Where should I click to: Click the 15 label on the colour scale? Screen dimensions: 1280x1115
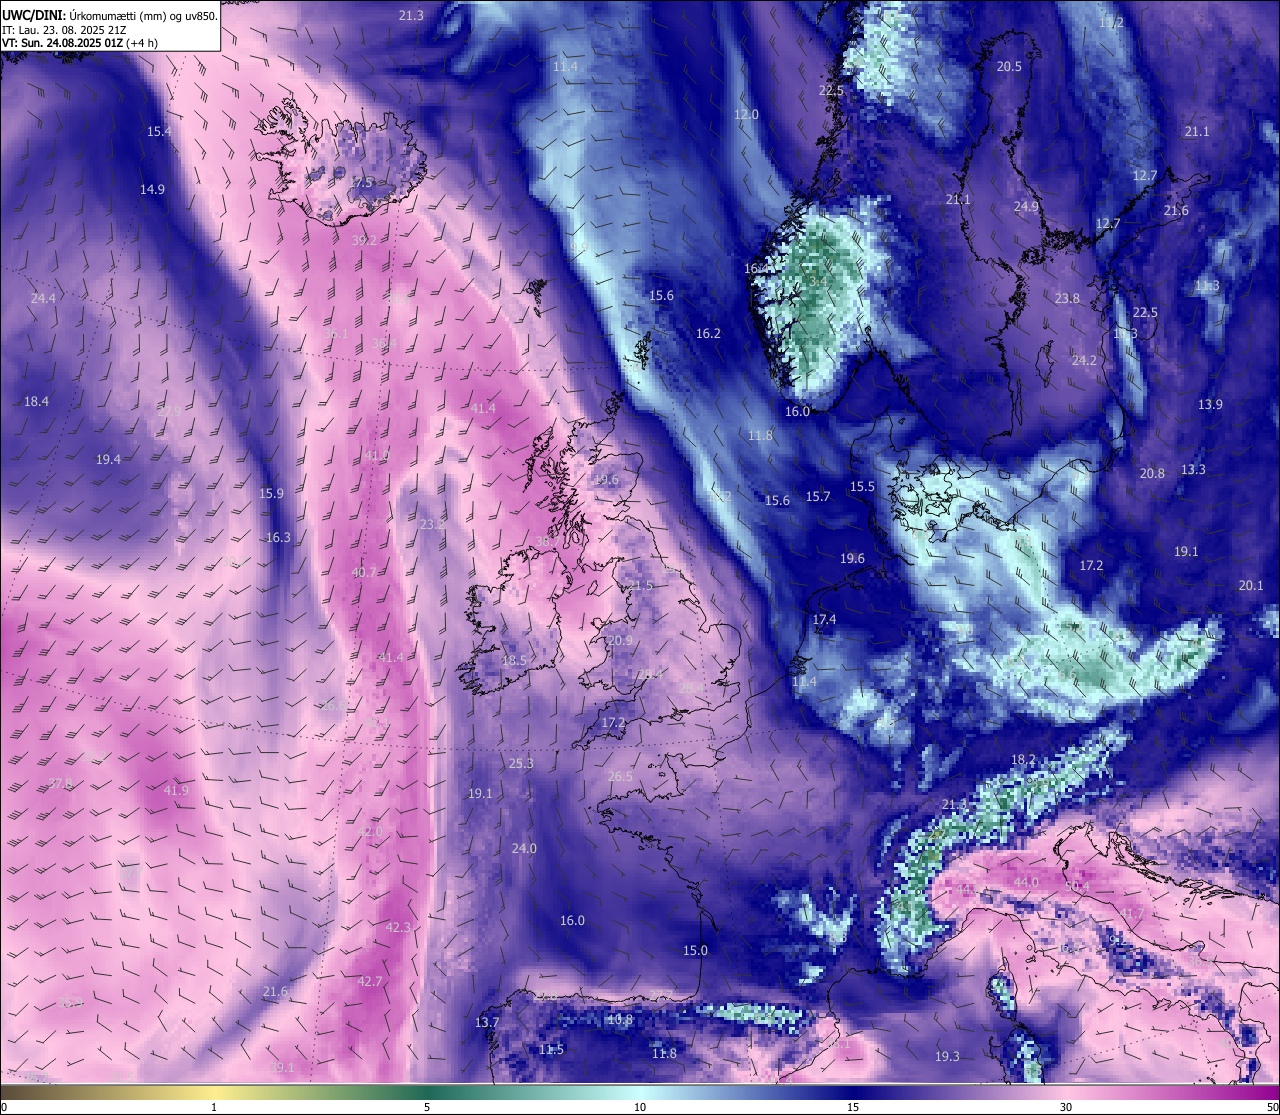853,1107
